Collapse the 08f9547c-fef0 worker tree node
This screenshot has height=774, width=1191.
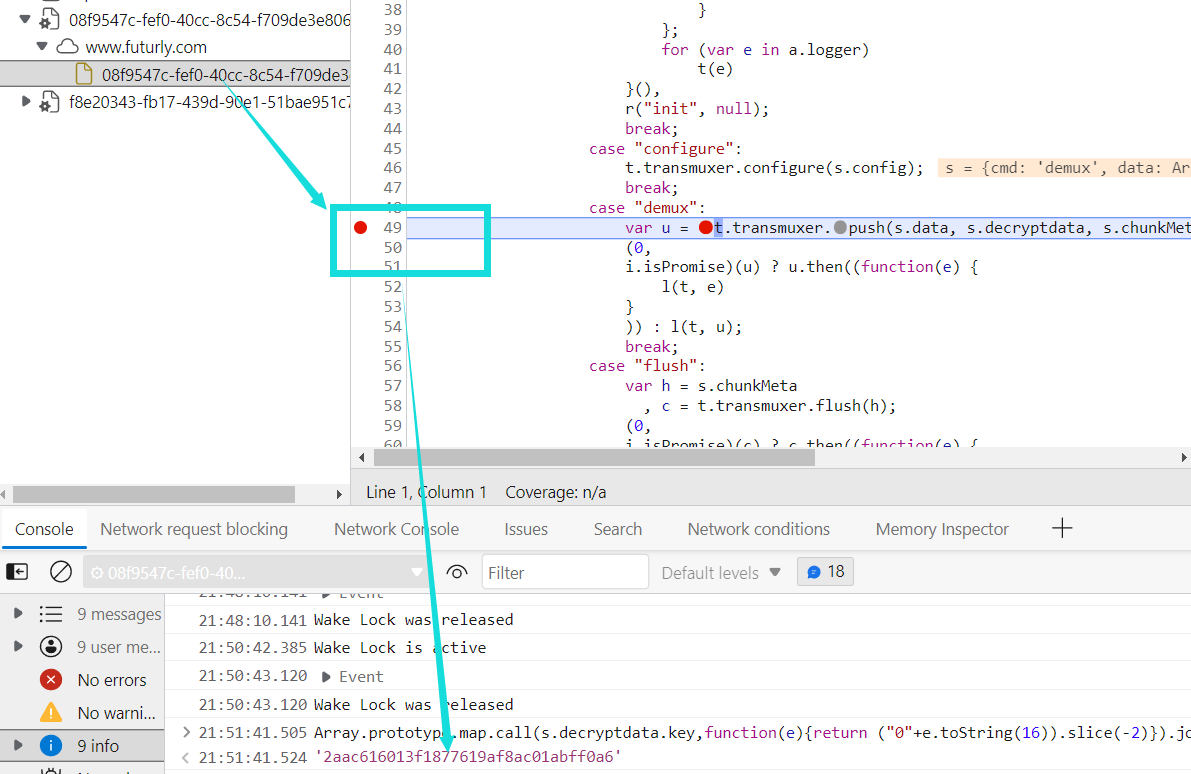point(24,20)
